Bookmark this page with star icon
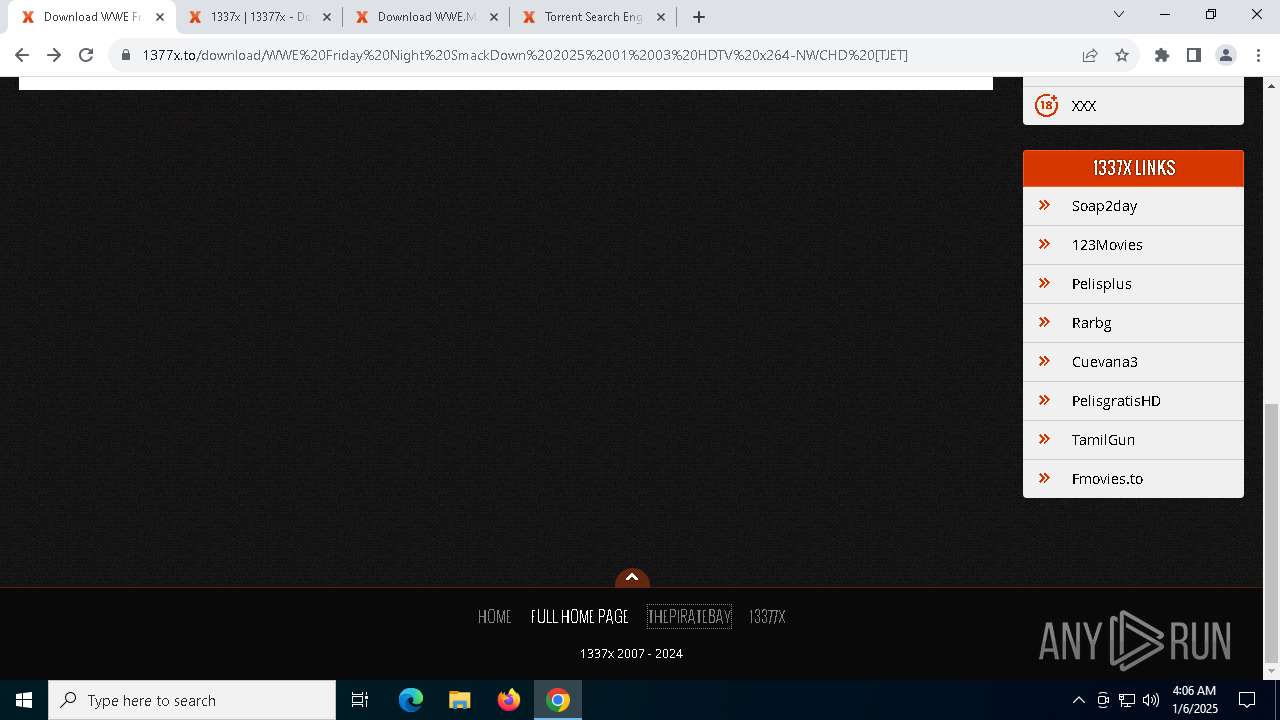Image resolution: width=1280 pixels, height=720 pixels. pyautogui.click(x=1122, y=55)
